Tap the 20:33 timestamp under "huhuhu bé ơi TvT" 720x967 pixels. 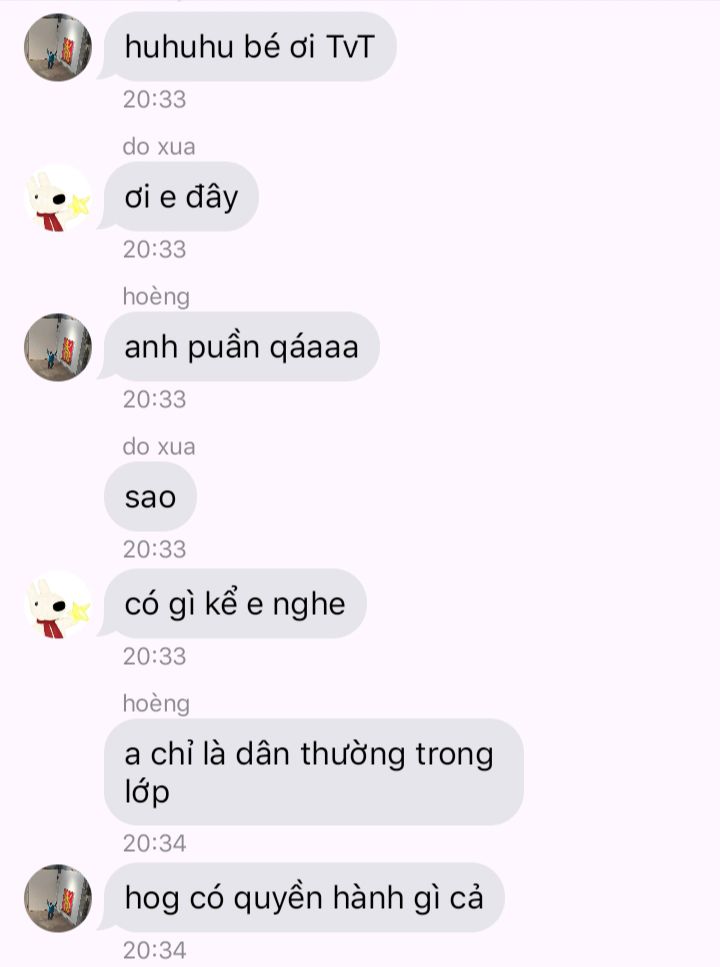click(154, 99)
